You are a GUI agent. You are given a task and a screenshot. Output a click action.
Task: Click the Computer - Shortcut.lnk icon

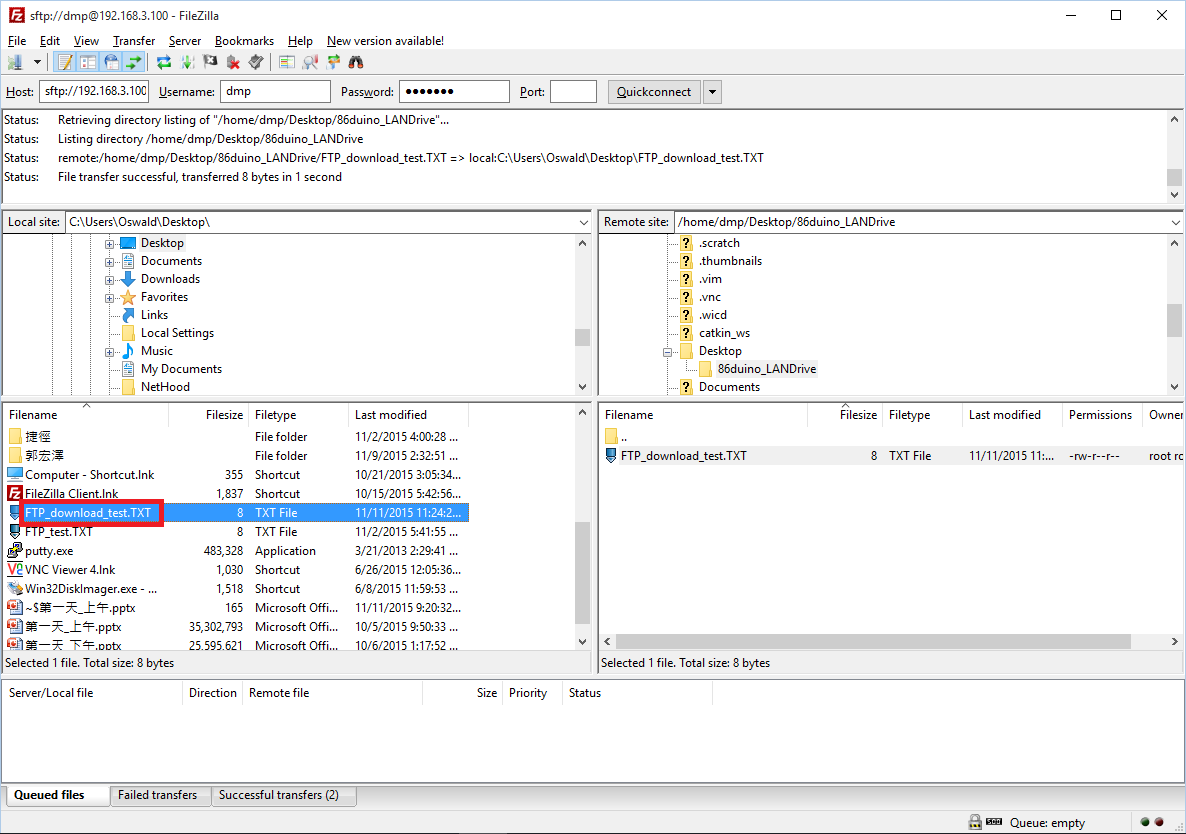14,475
